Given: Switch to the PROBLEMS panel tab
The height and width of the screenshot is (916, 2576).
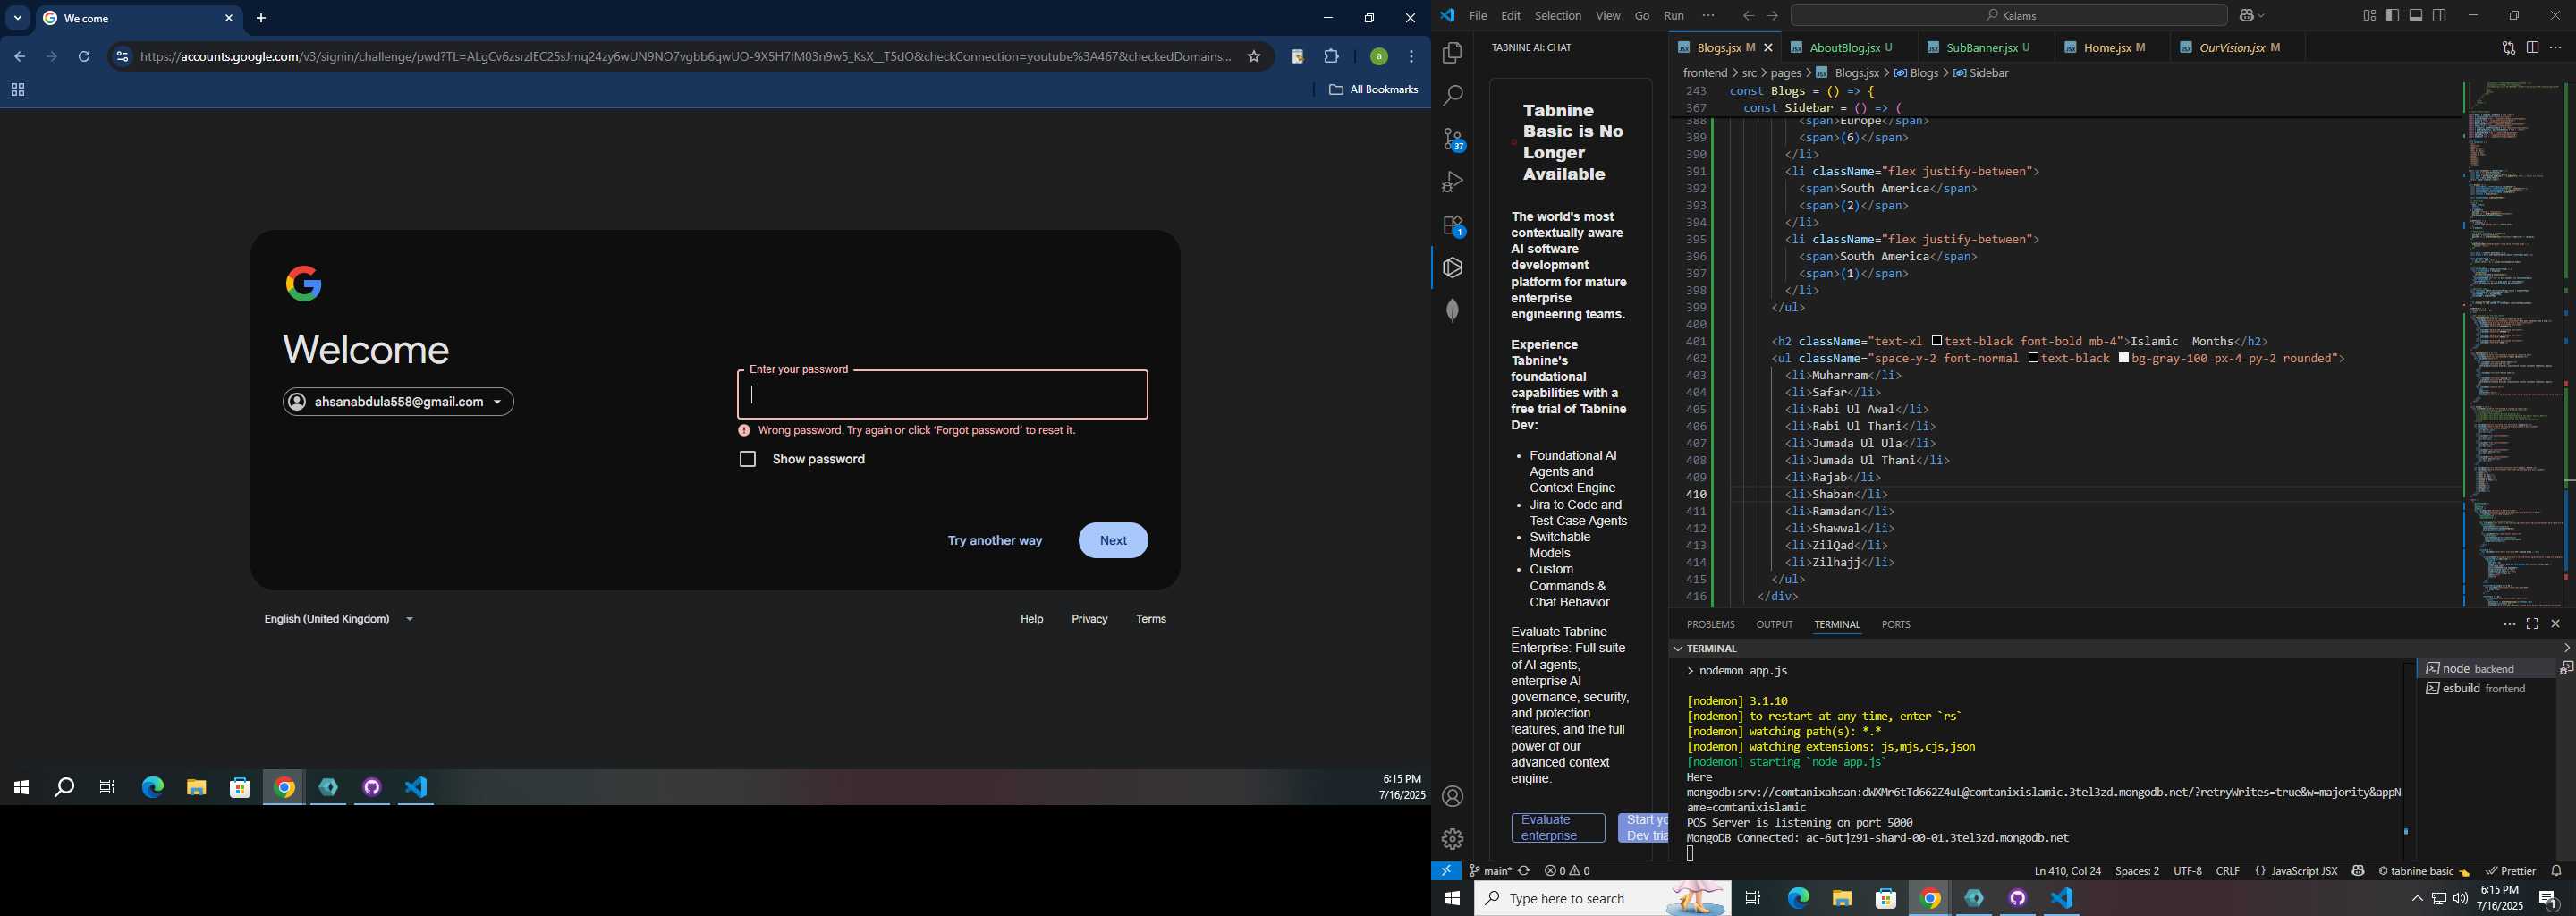Looking at the screenshot, I should click(1710, 624).
